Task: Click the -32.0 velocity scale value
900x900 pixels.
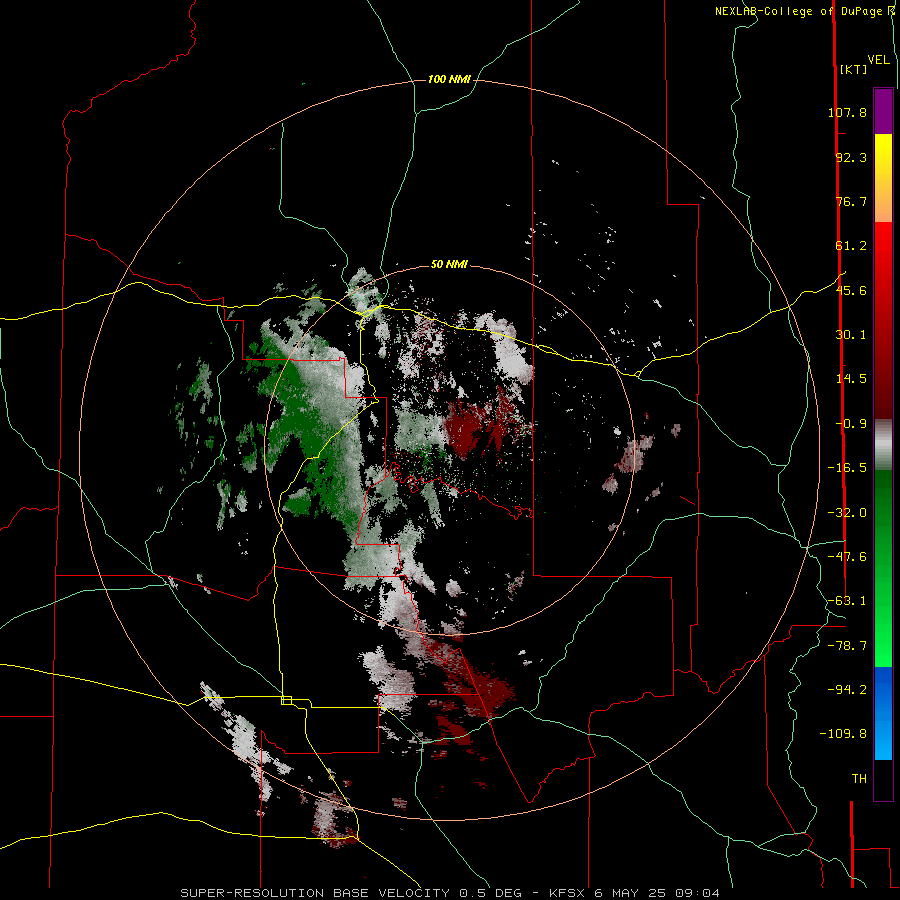Action: tap(847, 513)
